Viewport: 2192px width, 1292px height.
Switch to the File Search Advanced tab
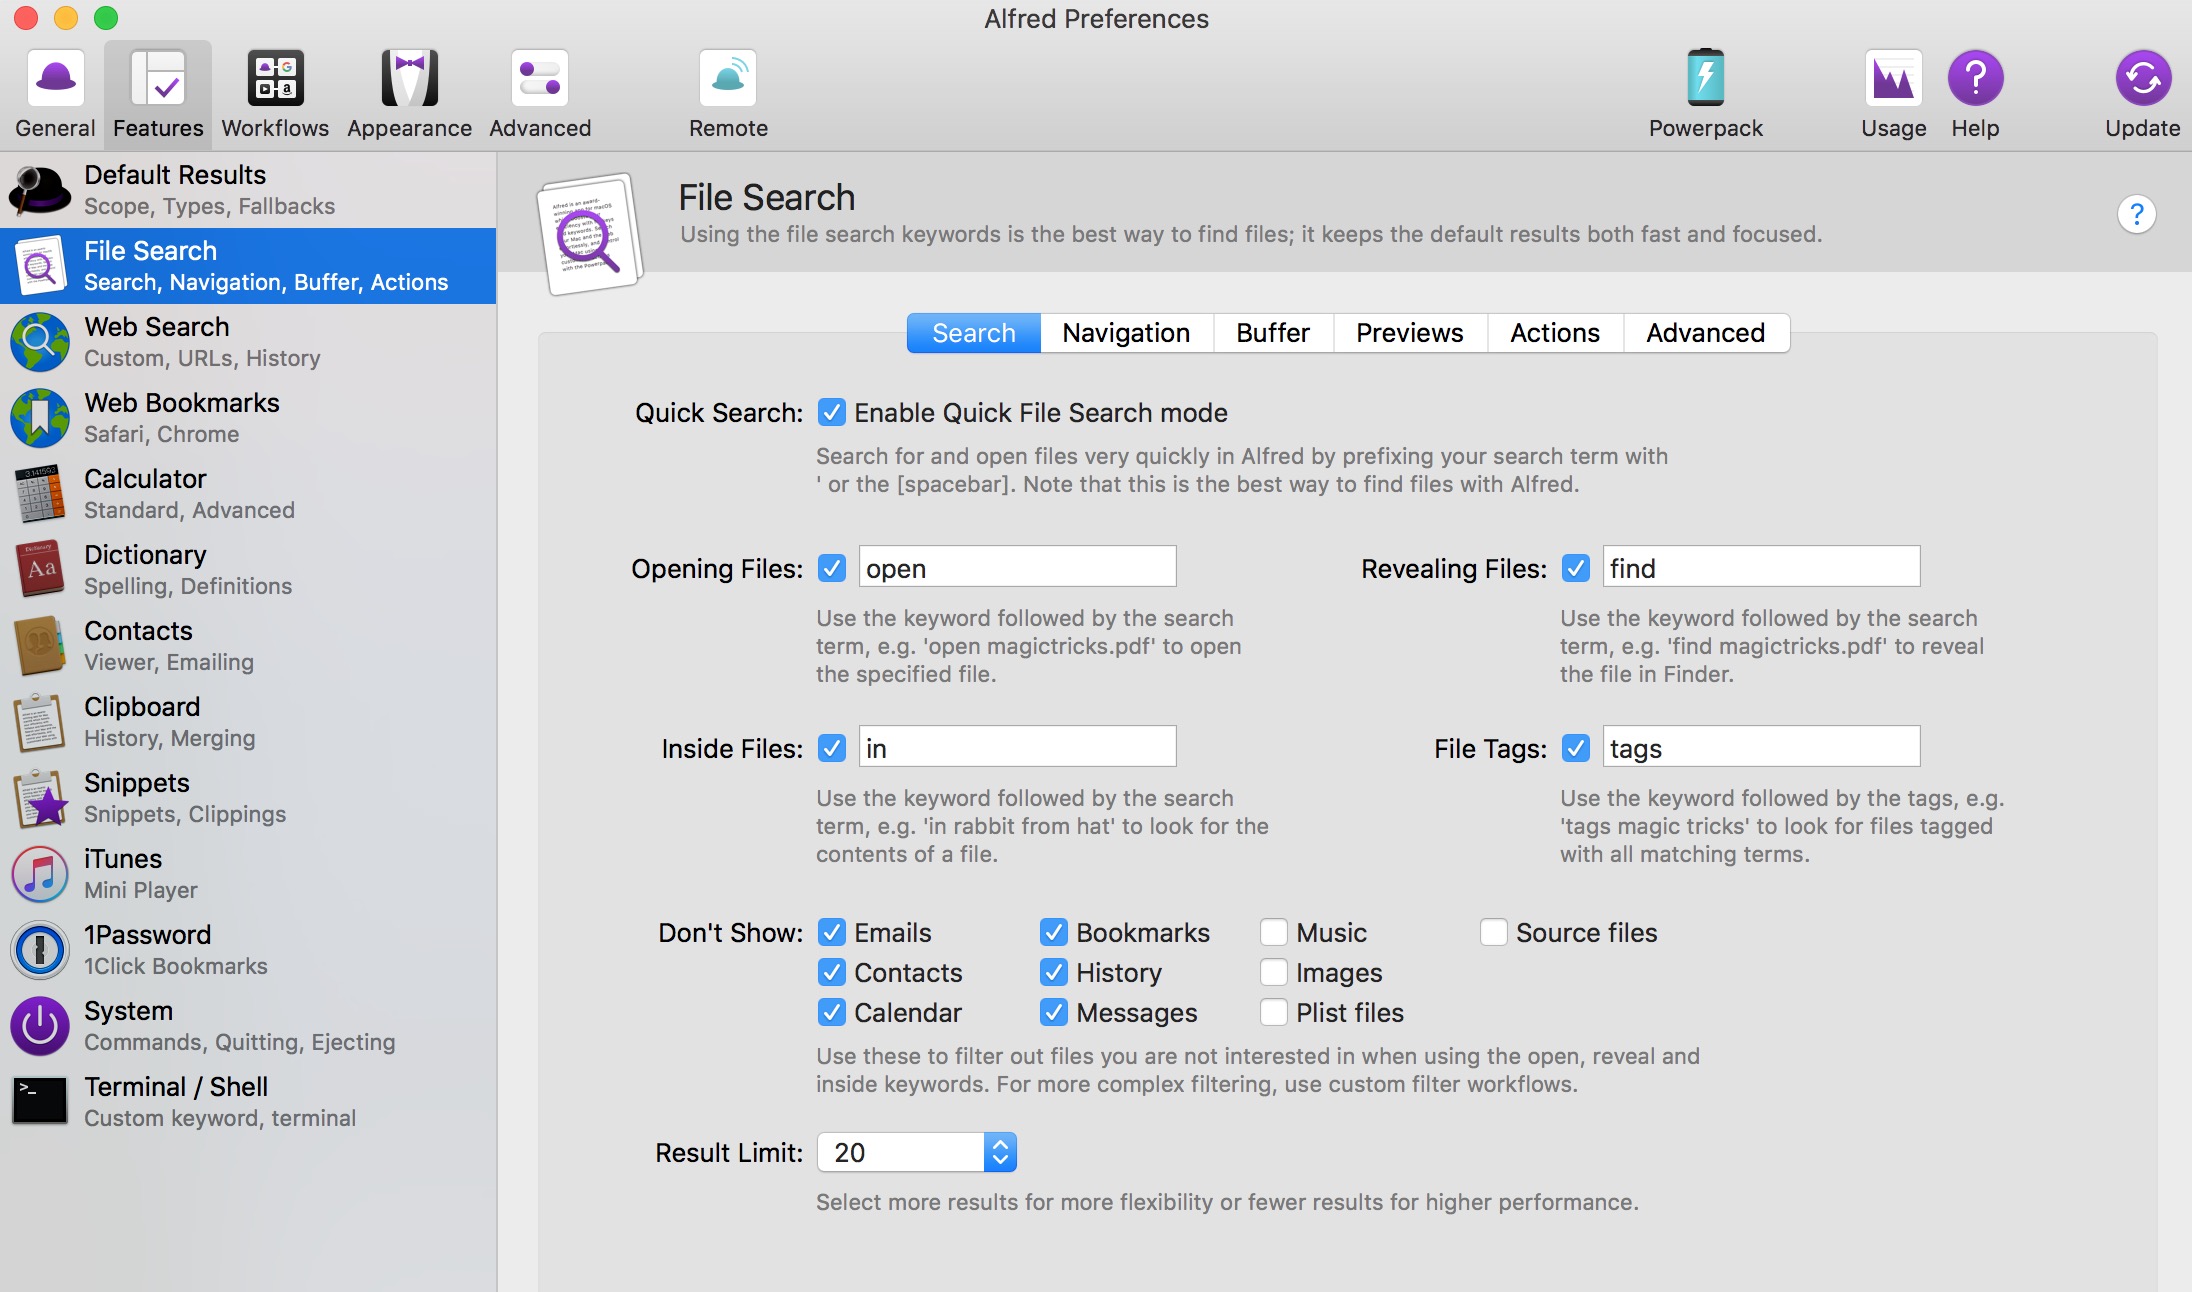pyautogui.click(x=1706, y=333)
